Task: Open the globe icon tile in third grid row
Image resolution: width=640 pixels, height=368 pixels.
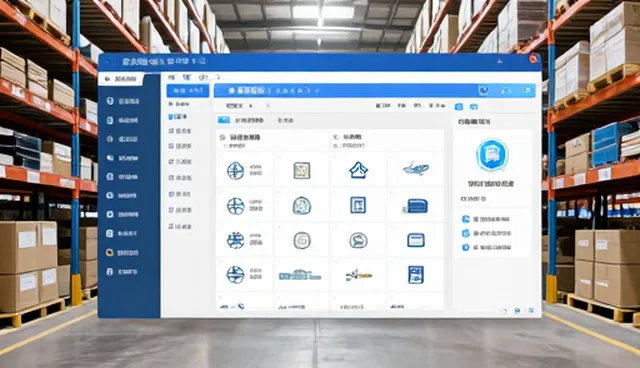Action: pos(236,240)
